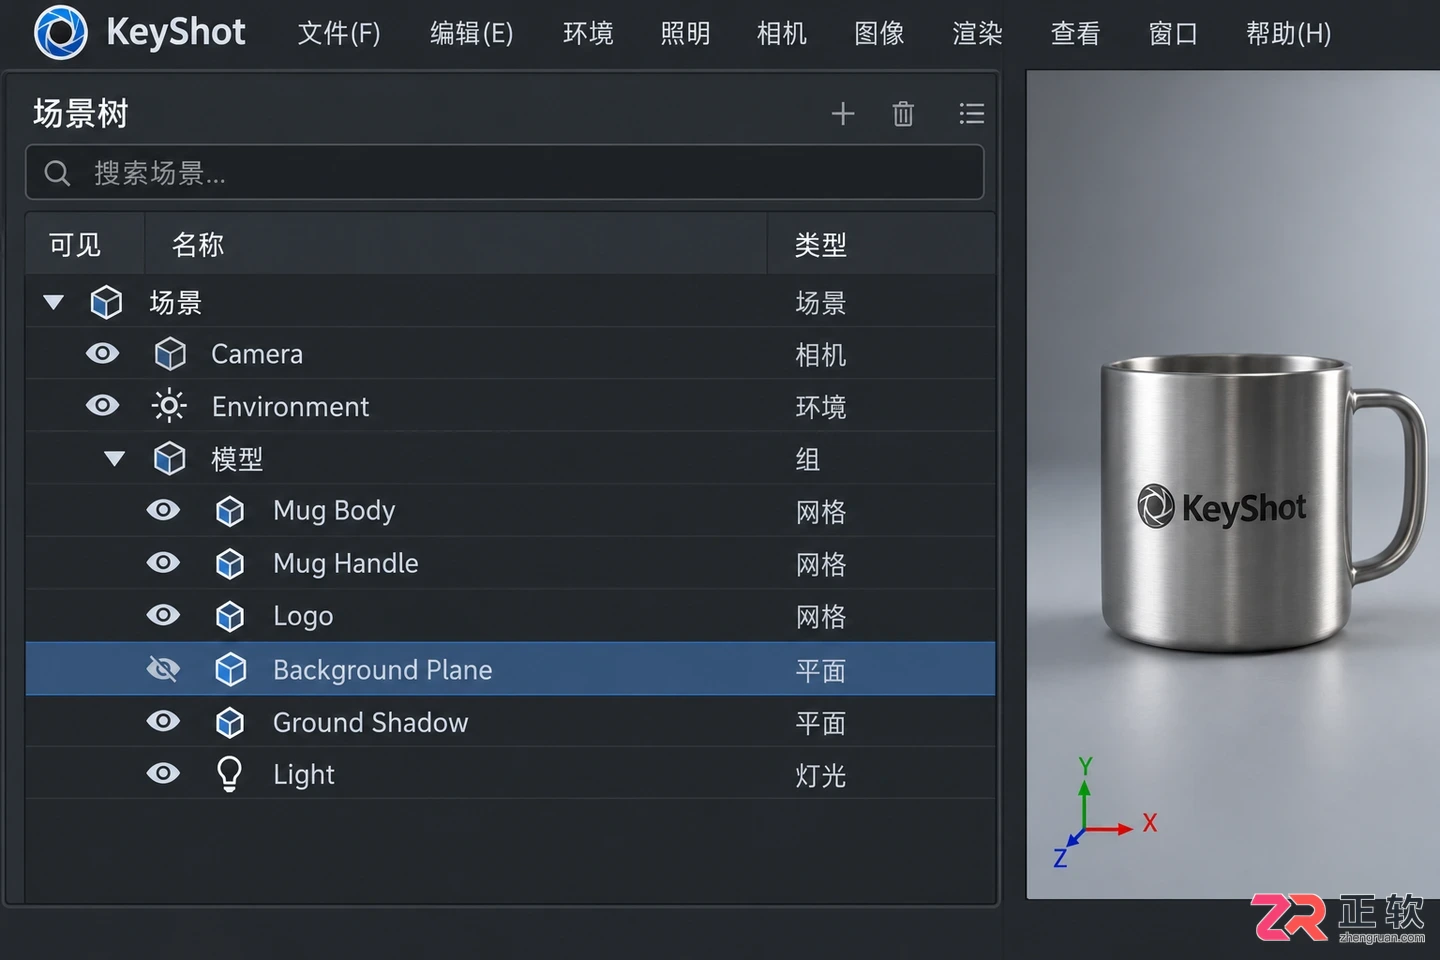This screenshot has width=1440, height=960.
Task: Click the 可见 column header
Action: pos(85,244)
